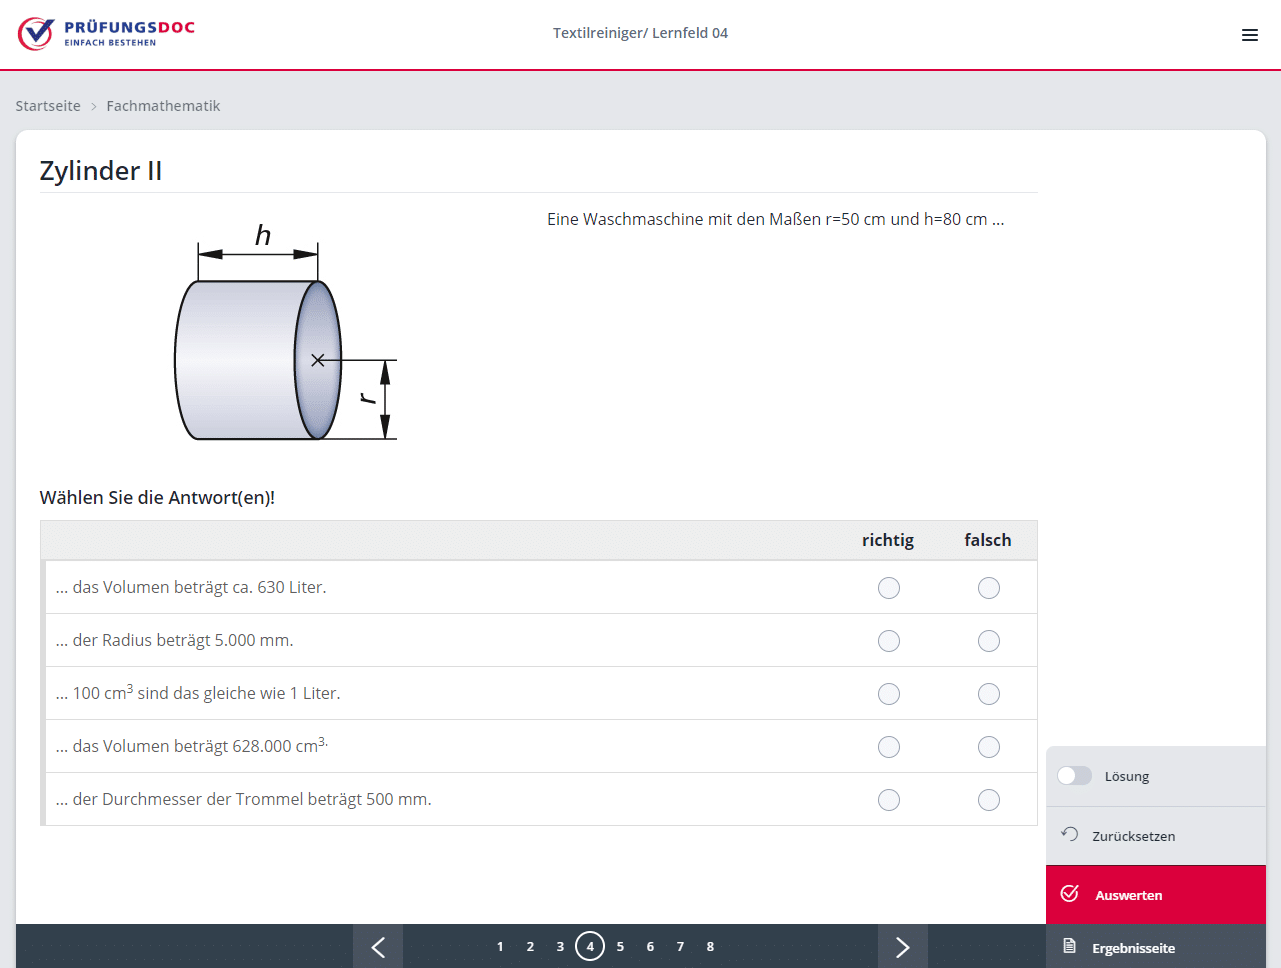
Task: Toggle the Lösung switch on
Action: coord(1075,776)
